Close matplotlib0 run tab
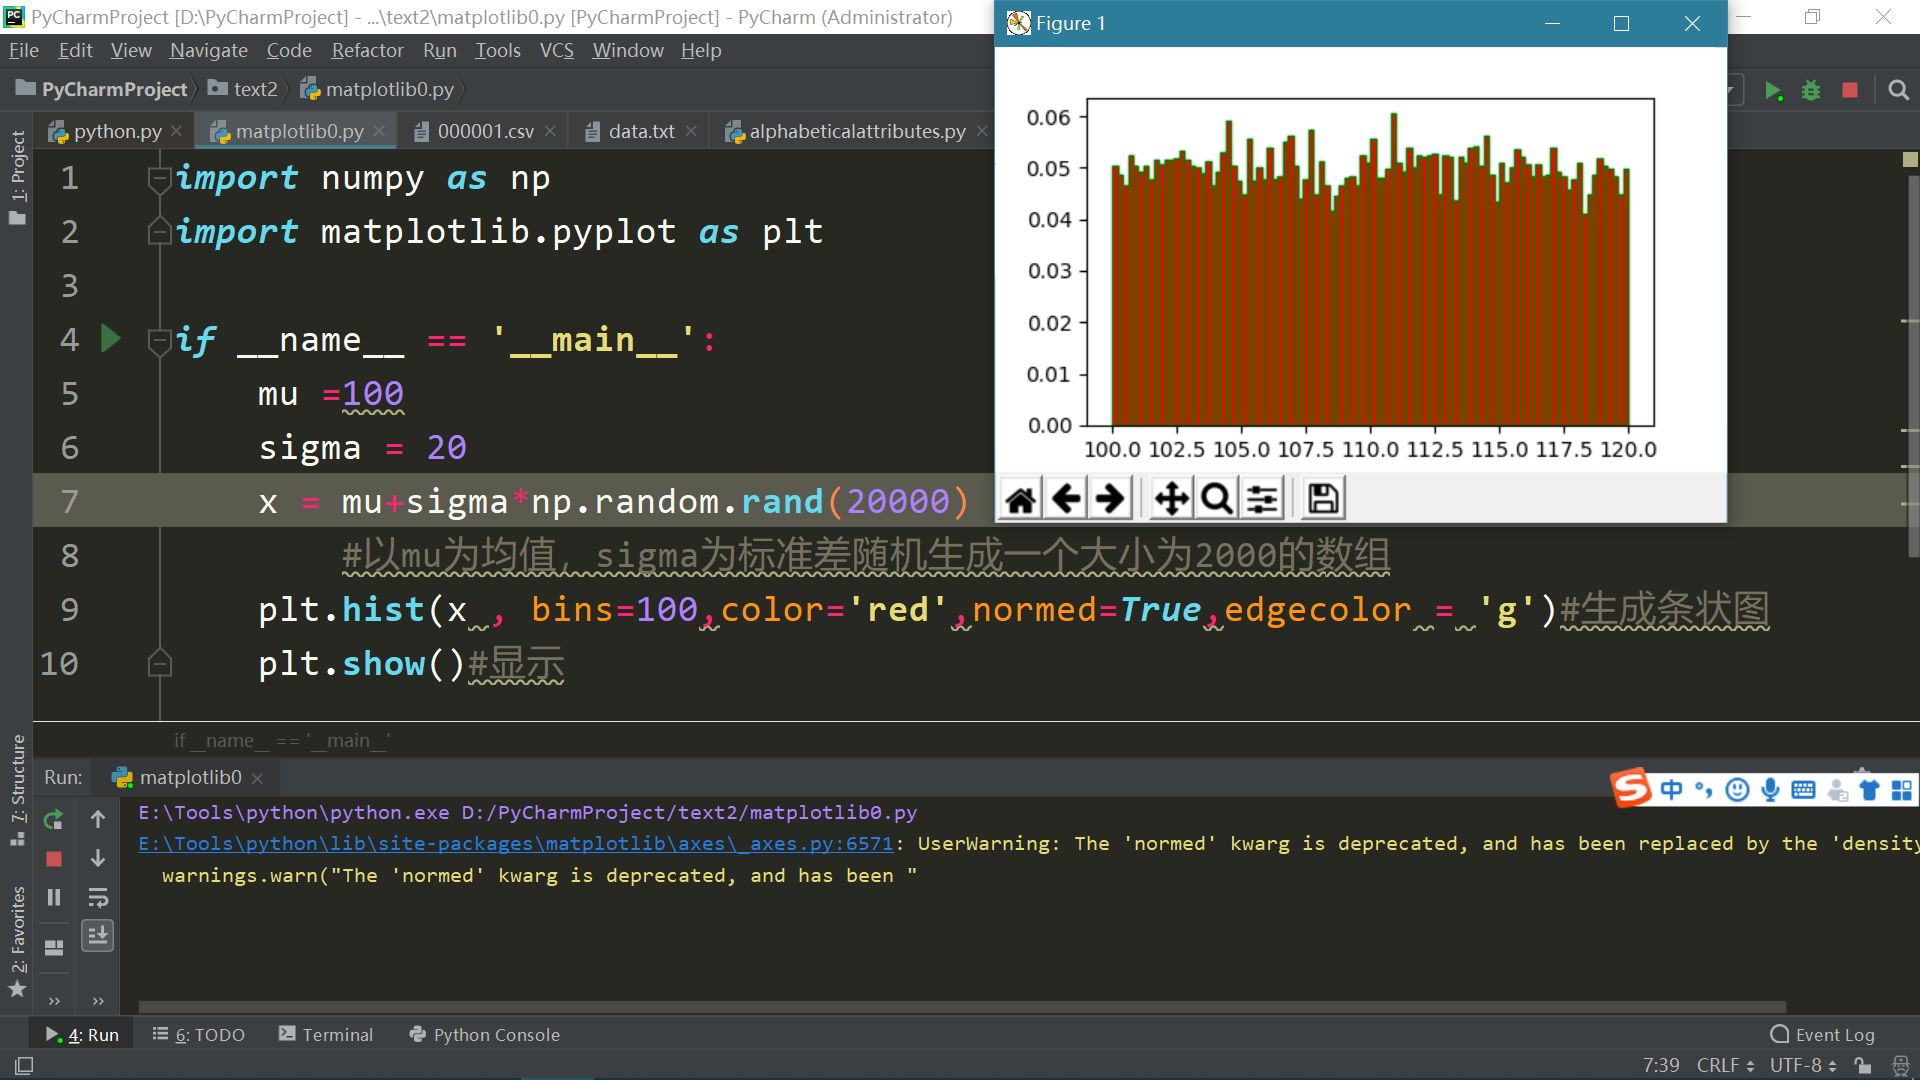The width and height of the screenshot is (1920, 1080). pos(257,778)
